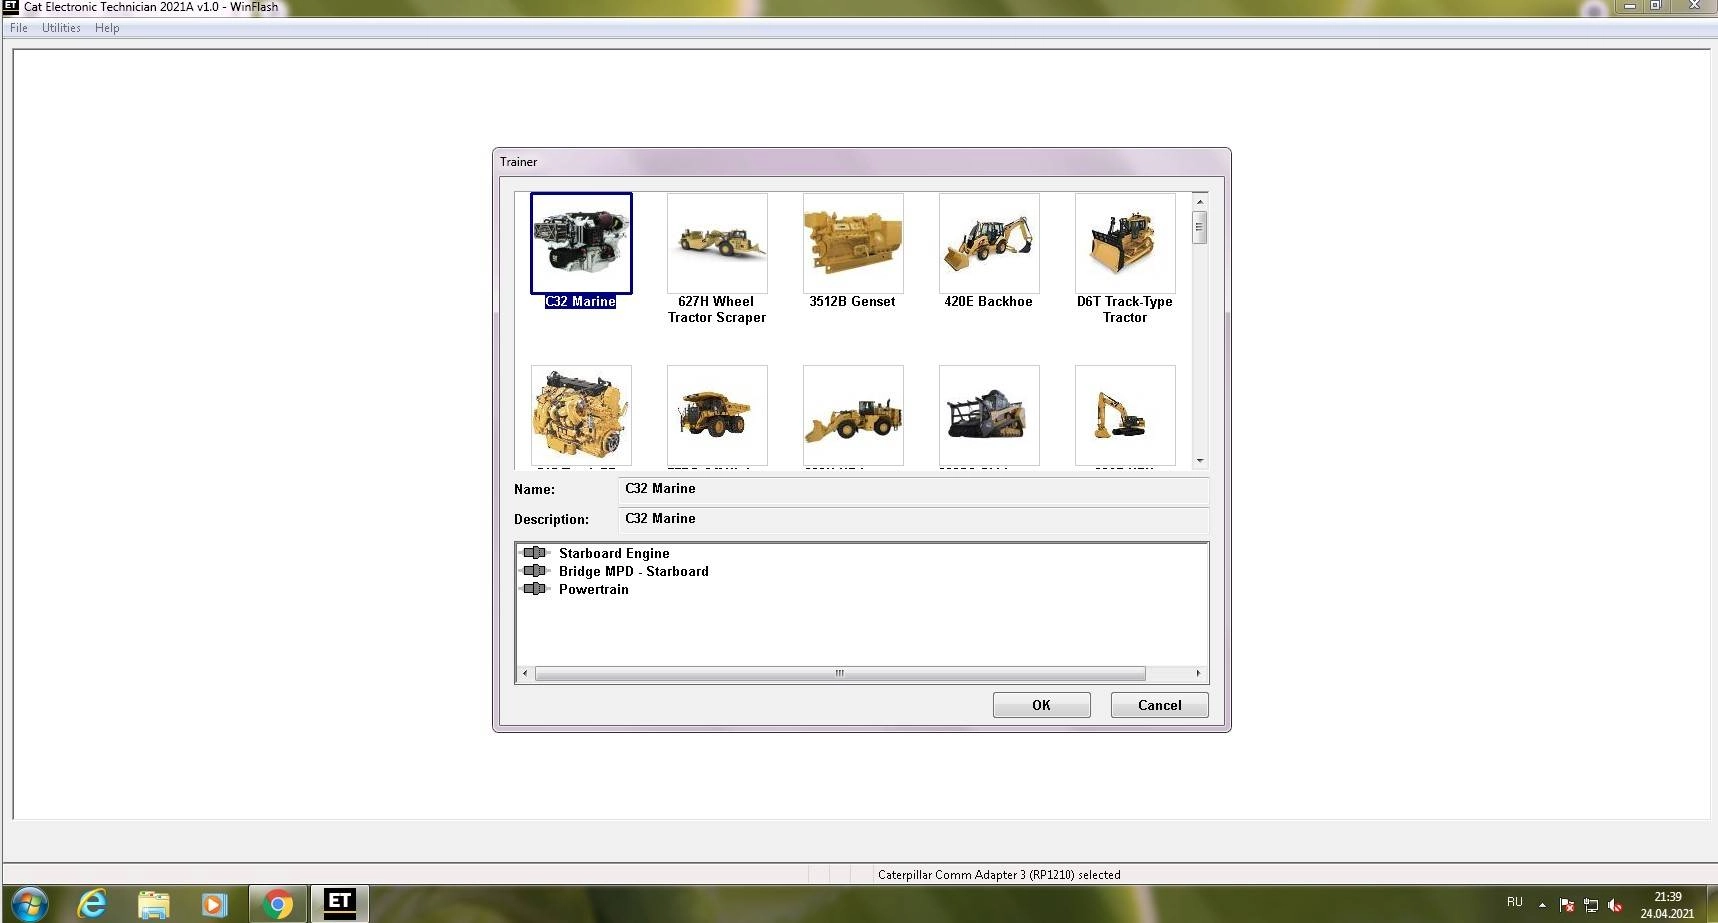Click the ECM list horizontal scrollbar thumb
Viewport: 1718px width, 923px height.
[x=840, y=673]
